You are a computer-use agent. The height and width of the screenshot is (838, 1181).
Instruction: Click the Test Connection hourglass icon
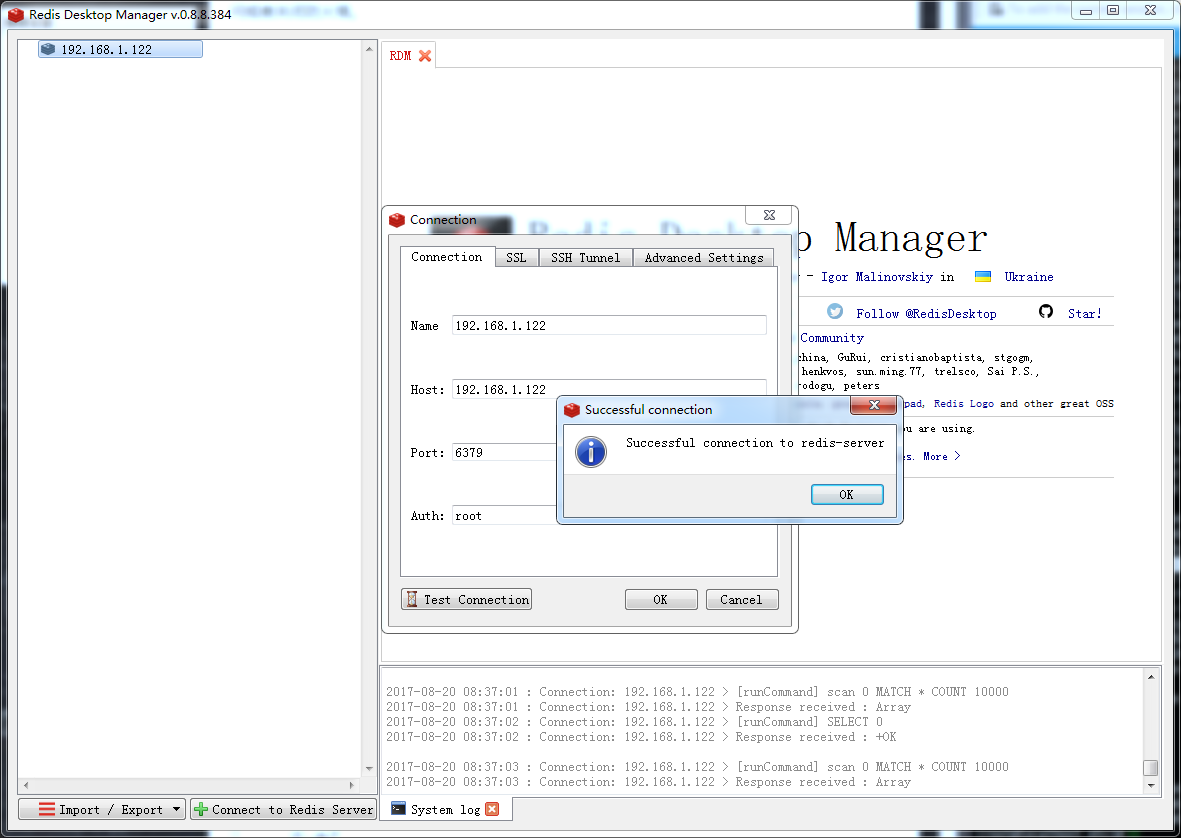(412, 599)
